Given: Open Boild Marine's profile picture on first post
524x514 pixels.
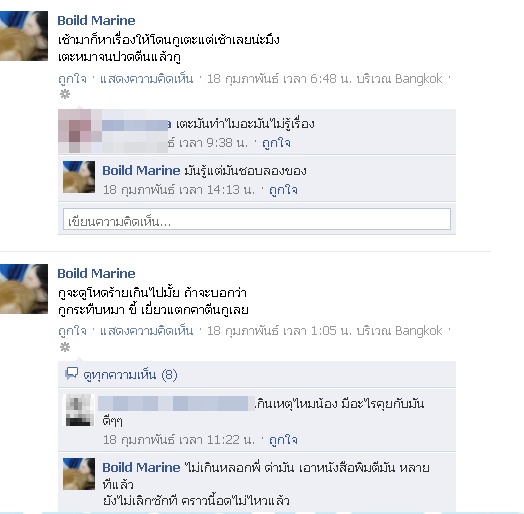Looking at the screenshot, I should (24, 36).
